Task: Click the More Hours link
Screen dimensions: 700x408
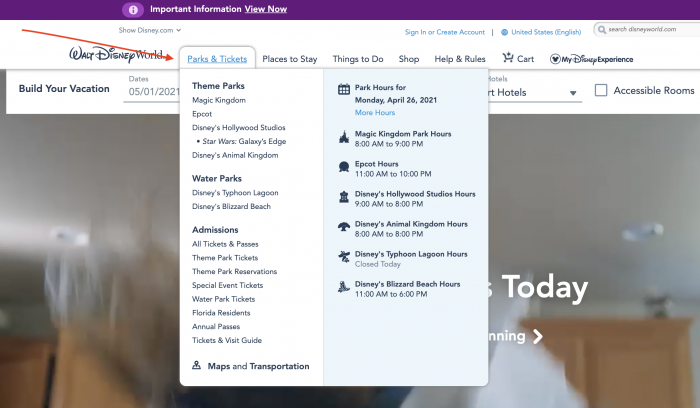Action: point(375,112)
